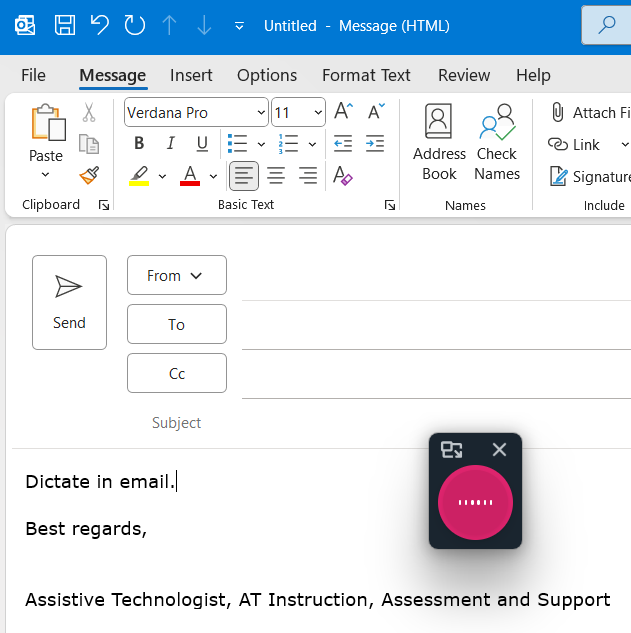The width and height of the screenshot is (631, 633).
Task: Click the Clear All Formatting icon
Action: tap(343, 177)
